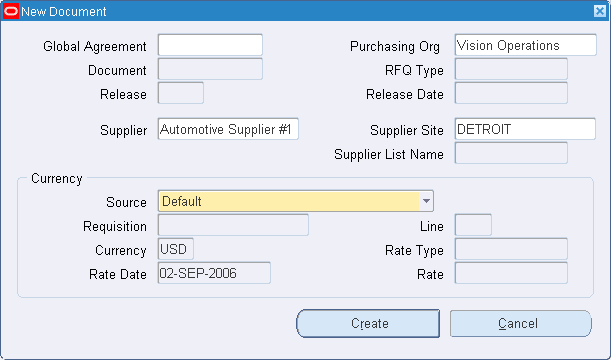The image size is (611, 360).
Task: Click the Purchasing Org field
Action: [525, 45]
